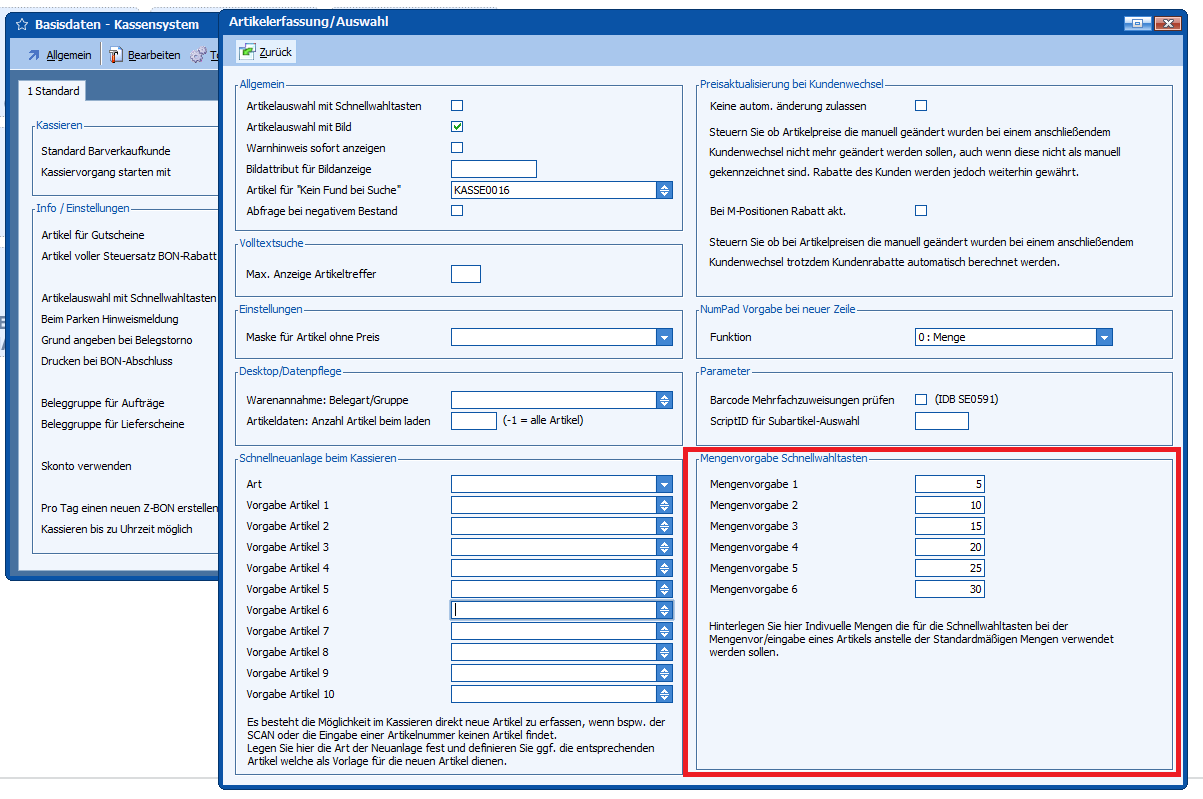Switch to the 1 Standard tab
The image size is (1203, 799).
(x=53, y=91)
